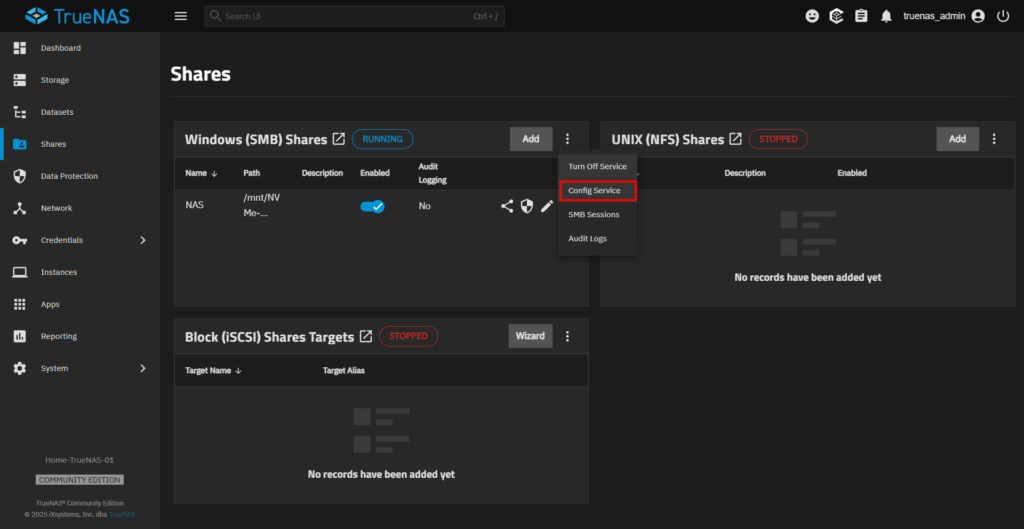Open the jobs clipboard icon in header
1024x529 pixels.
pyautogui.click(x=861, y=16)
